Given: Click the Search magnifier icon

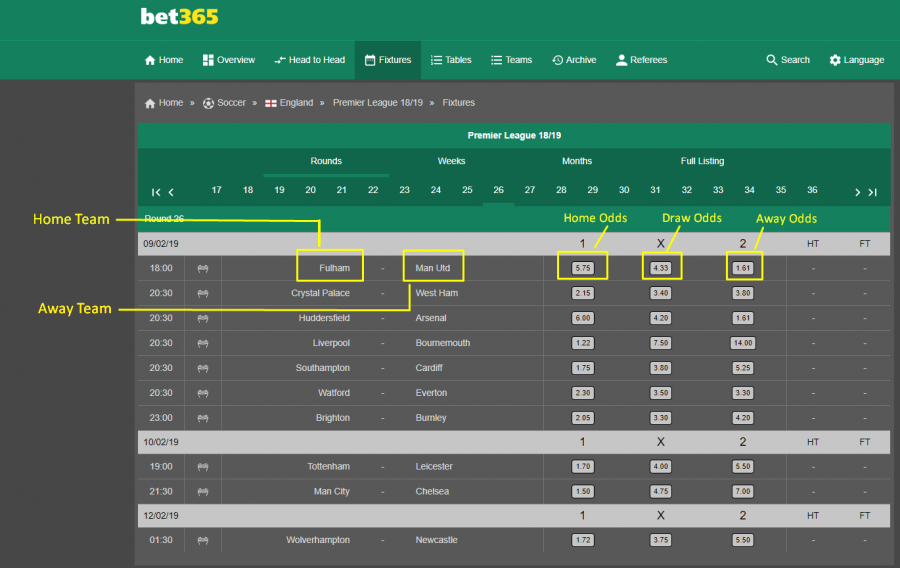Looking at the screenshot, I should click(771, 60).
